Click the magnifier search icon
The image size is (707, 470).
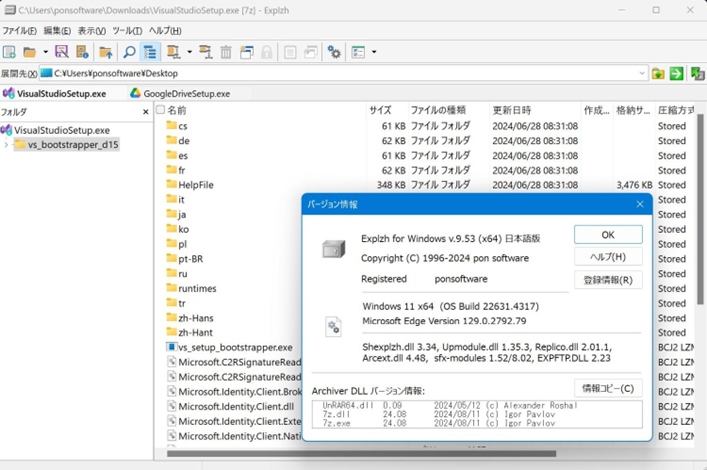point(129,52)
